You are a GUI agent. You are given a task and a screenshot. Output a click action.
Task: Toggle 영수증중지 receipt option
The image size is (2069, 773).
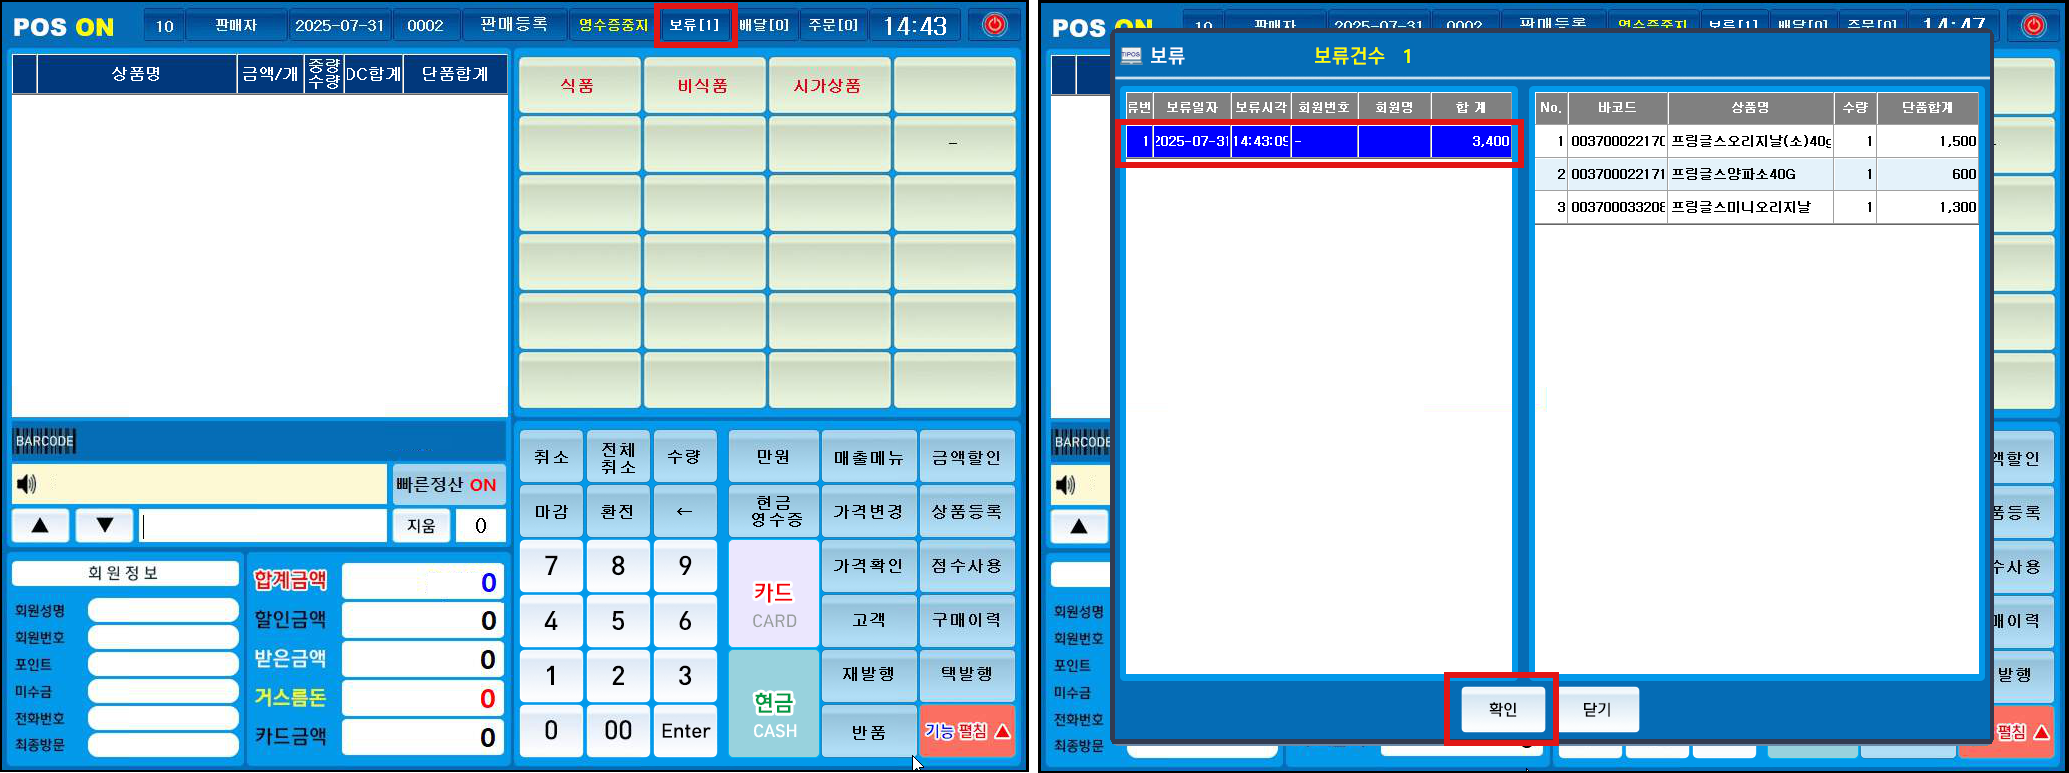coord(613,25)
